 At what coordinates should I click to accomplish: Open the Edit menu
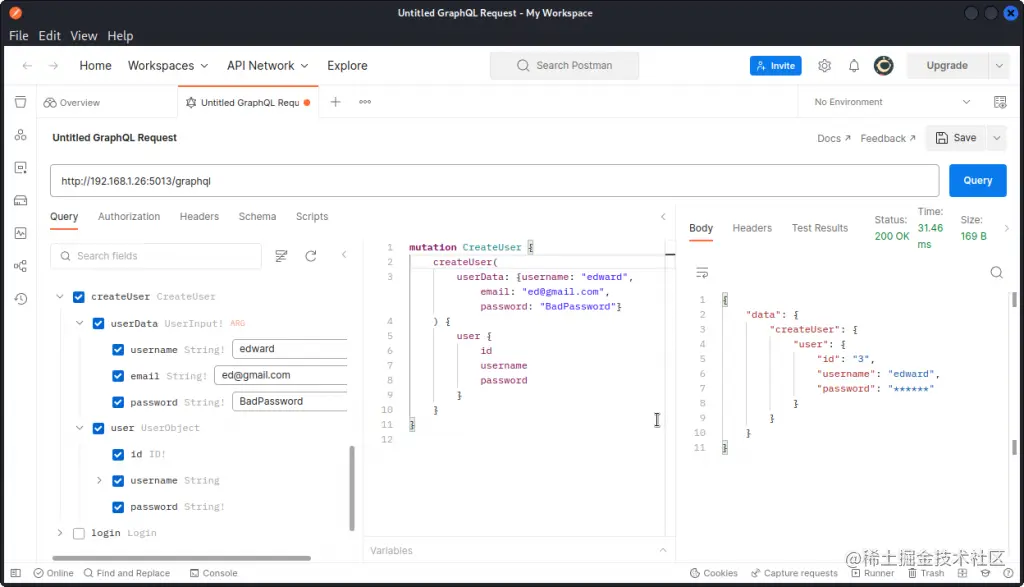pyautogui.click(x=49, y=36)
